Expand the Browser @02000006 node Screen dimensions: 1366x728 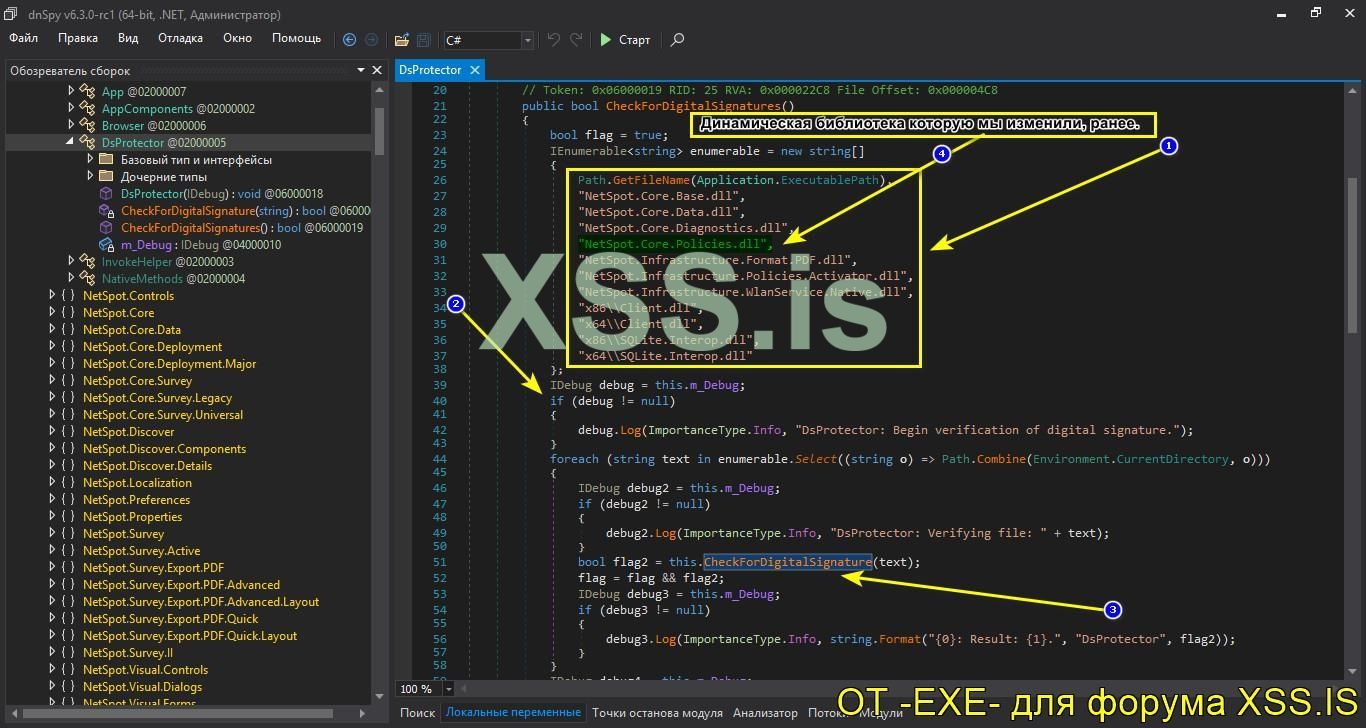point(70,126)
